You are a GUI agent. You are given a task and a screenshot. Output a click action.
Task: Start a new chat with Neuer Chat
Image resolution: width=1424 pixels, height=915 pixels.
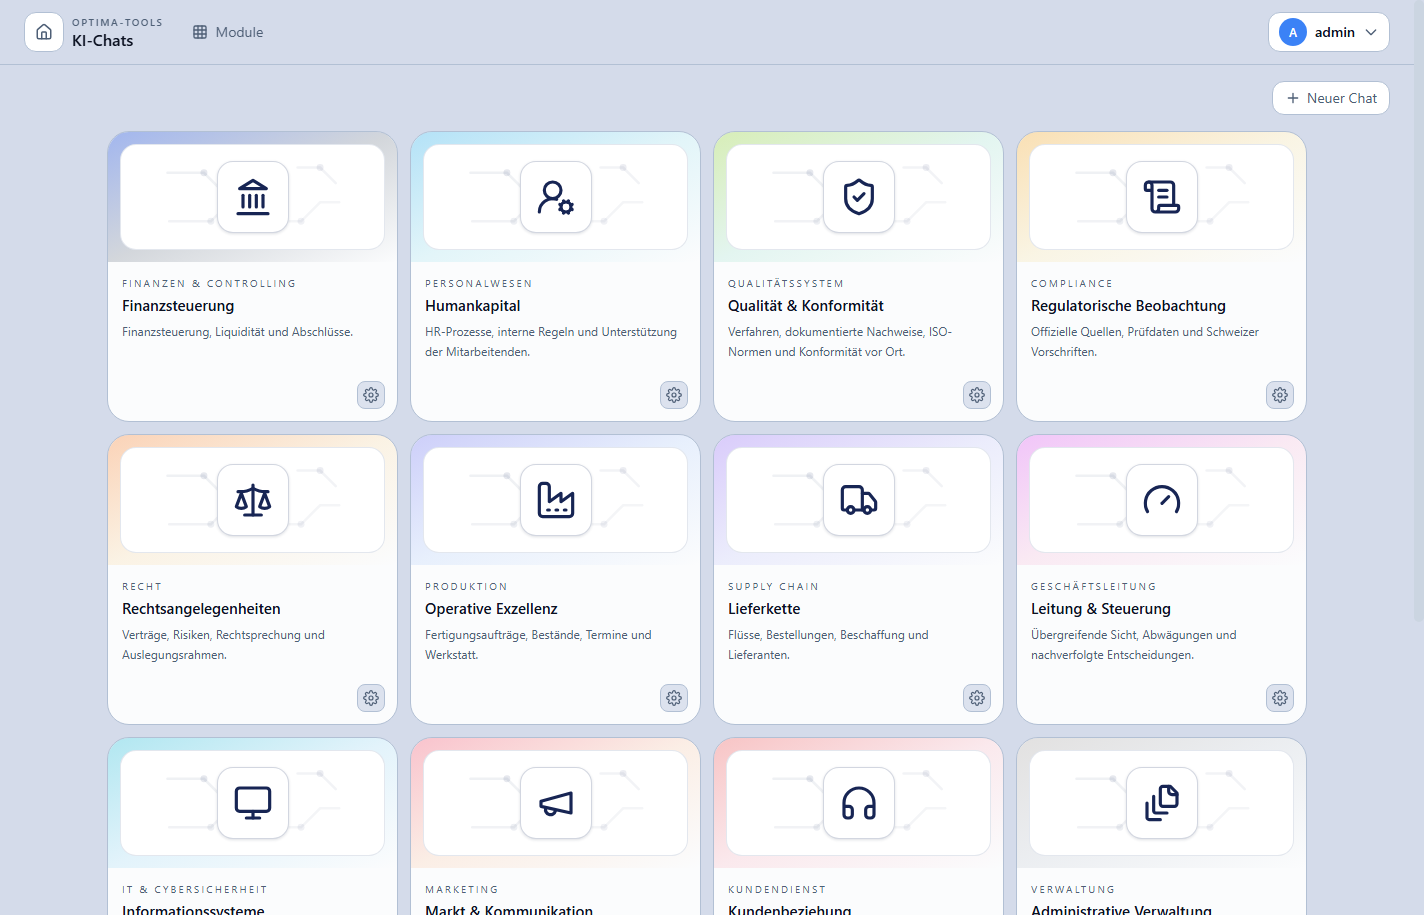[1331, 98]
